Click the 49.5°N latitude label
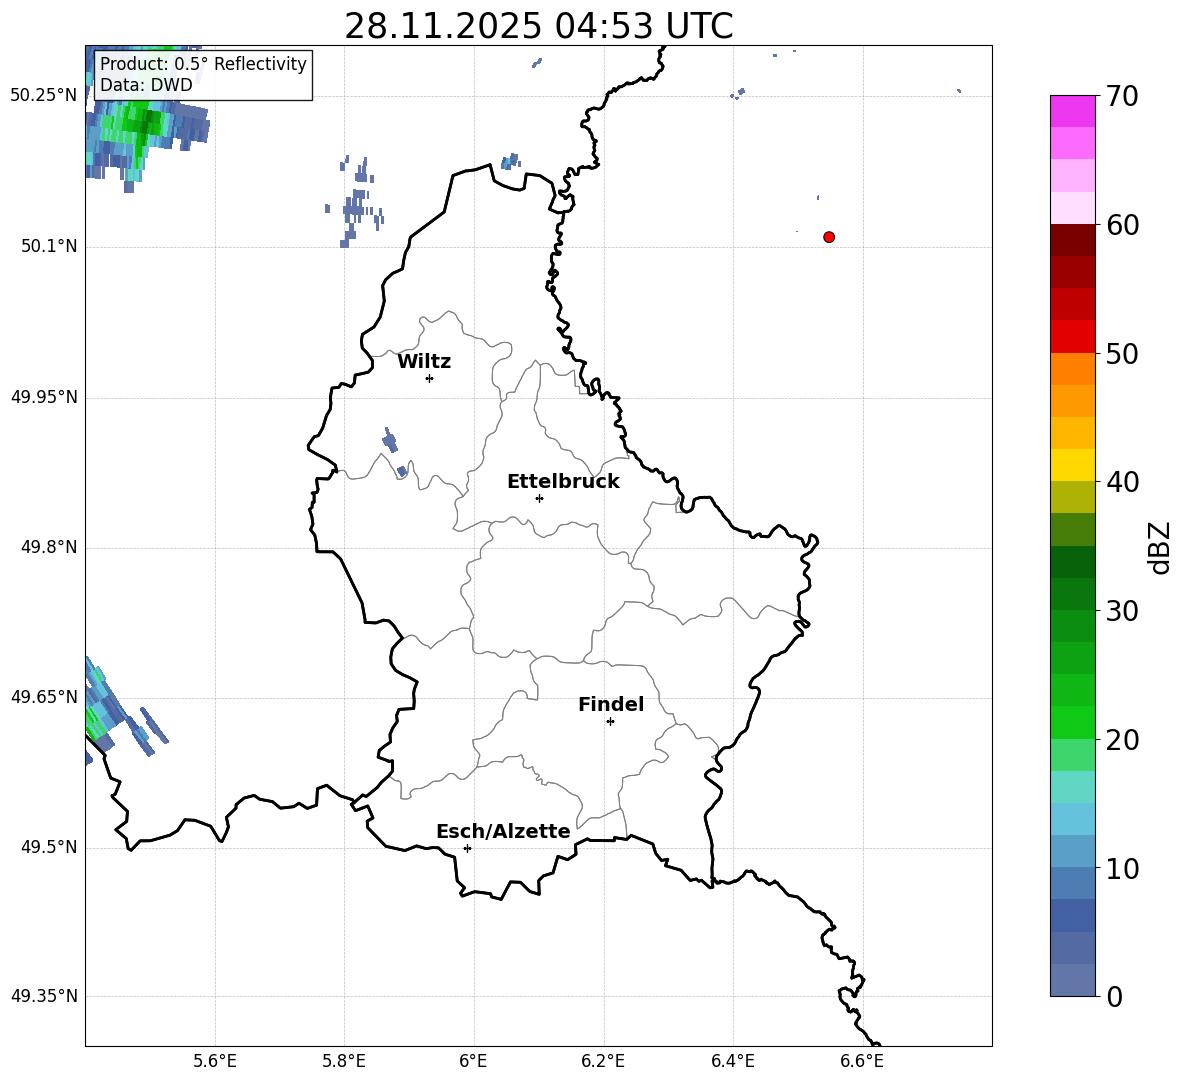The image size is (1184, 1081). pos(49,847)
